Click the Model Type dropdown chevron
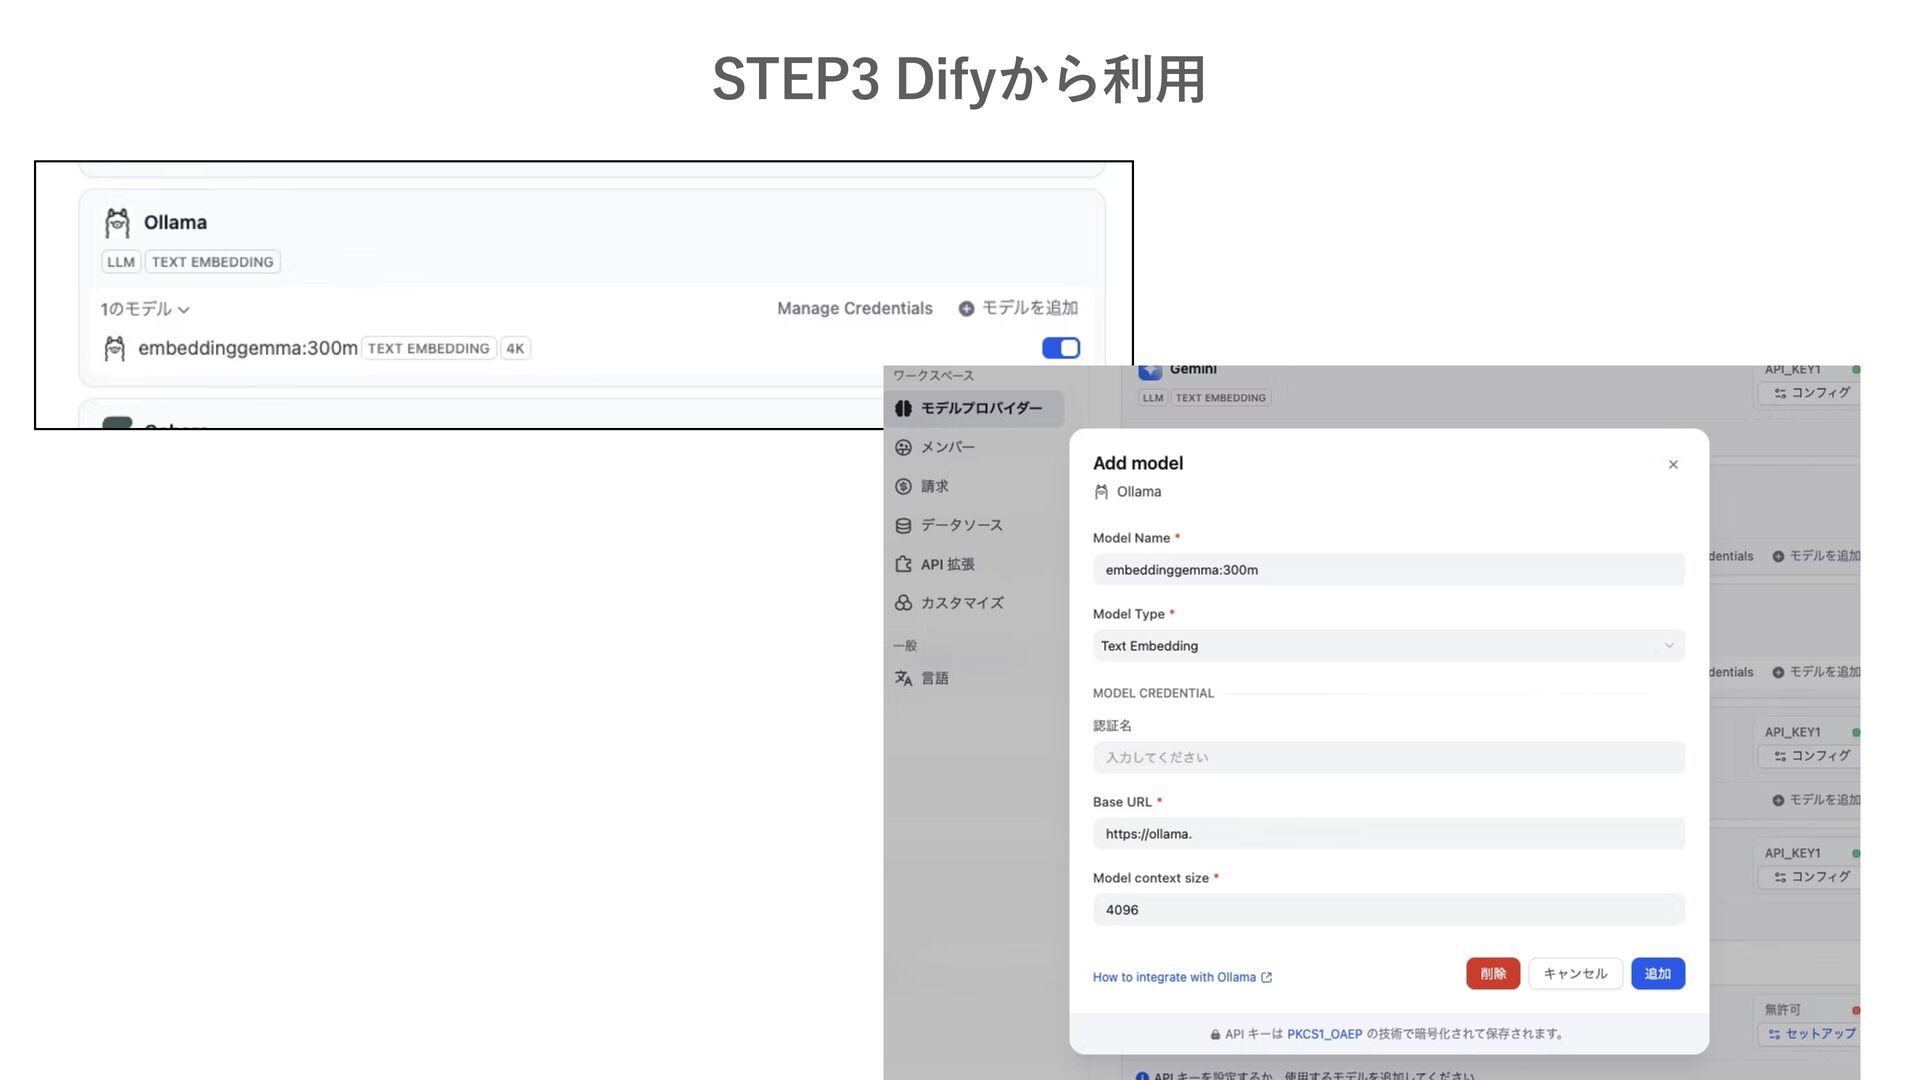The width and height of the screenshot is (1920, 1080). [1668, 646]
